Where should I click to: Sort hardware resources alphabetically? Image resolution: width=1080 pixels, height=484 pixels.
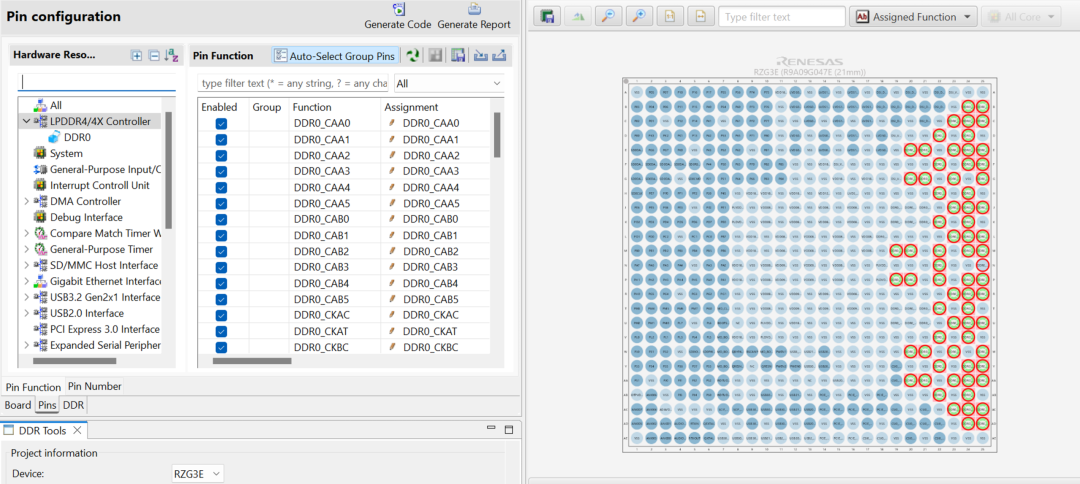(x=172, y=56)
